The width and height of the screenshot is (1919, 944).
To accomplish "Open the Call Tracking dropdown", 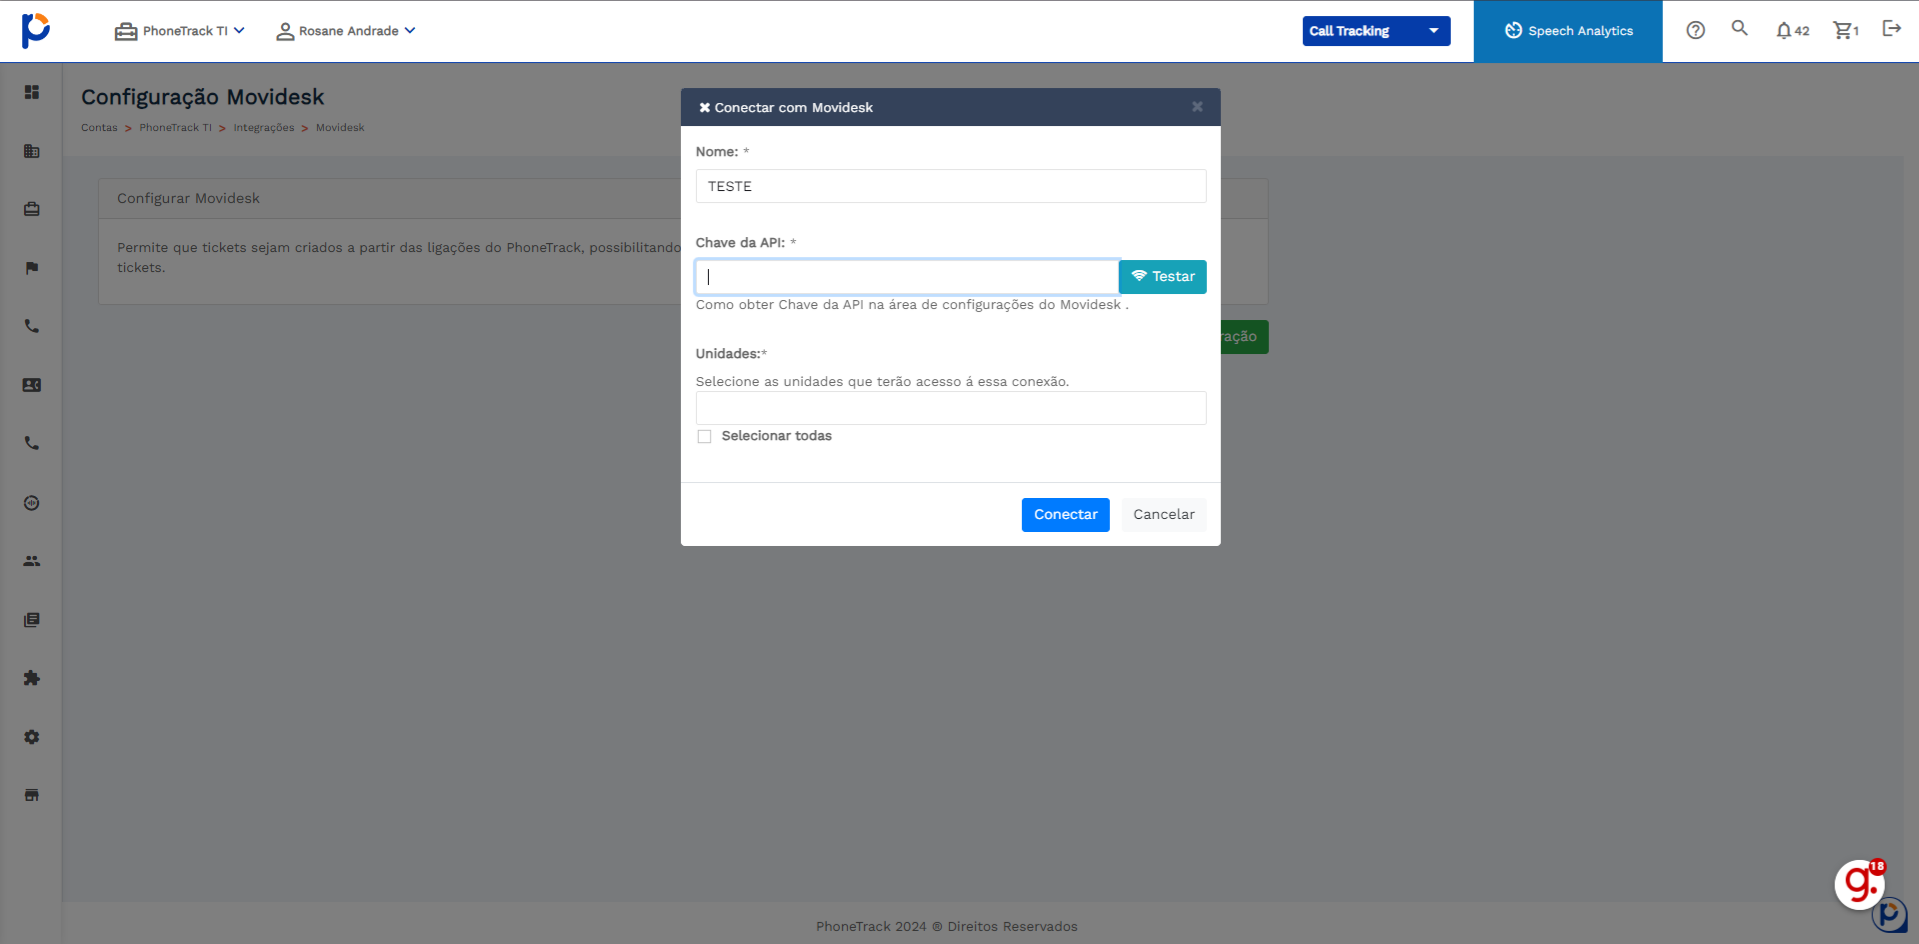I will click(x=1376, y=31).
